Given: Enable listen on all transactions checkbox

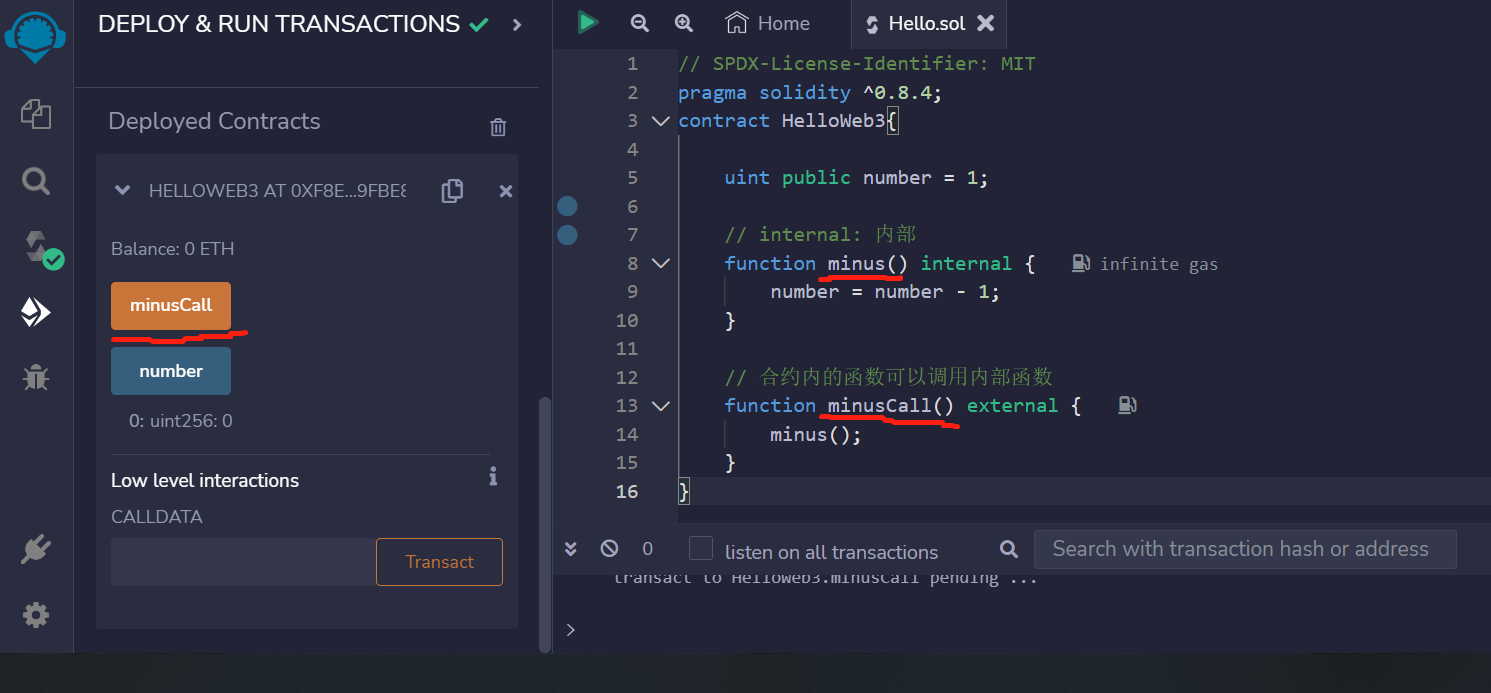Looking at the screenshot, I should coord(701,549).
